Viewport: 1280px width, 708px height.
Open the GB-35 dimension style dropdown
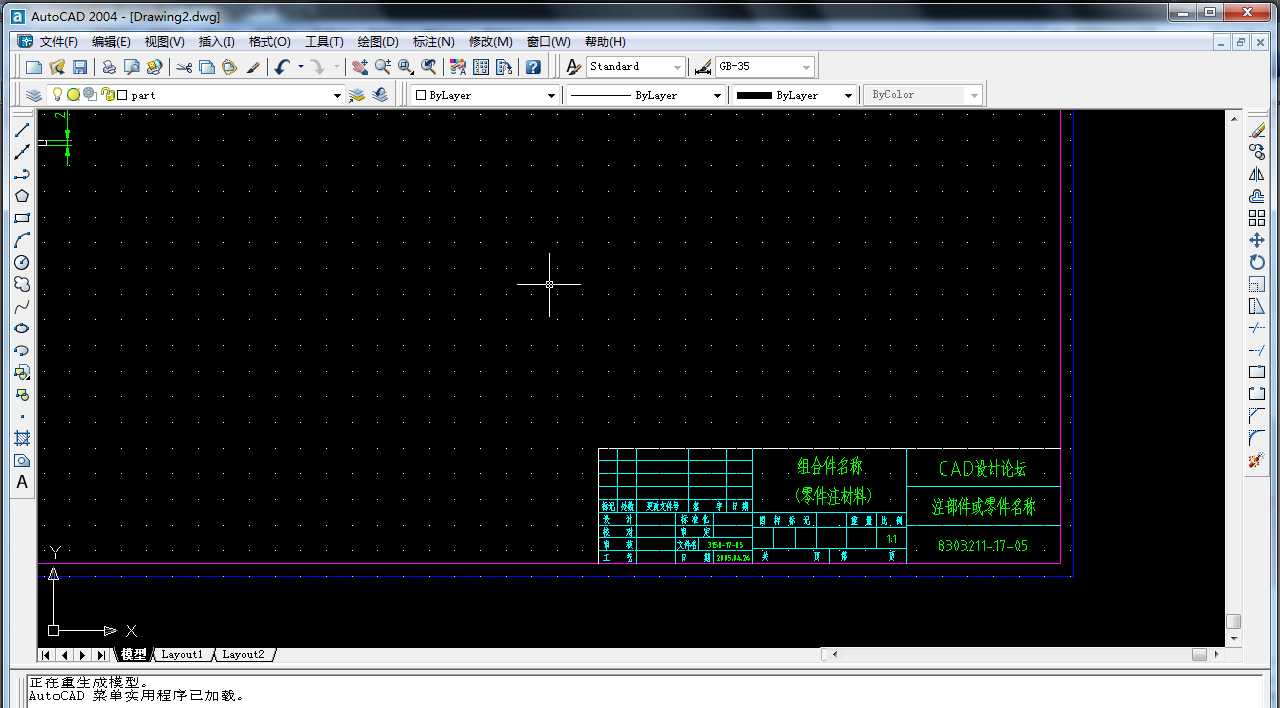[807, 67]
